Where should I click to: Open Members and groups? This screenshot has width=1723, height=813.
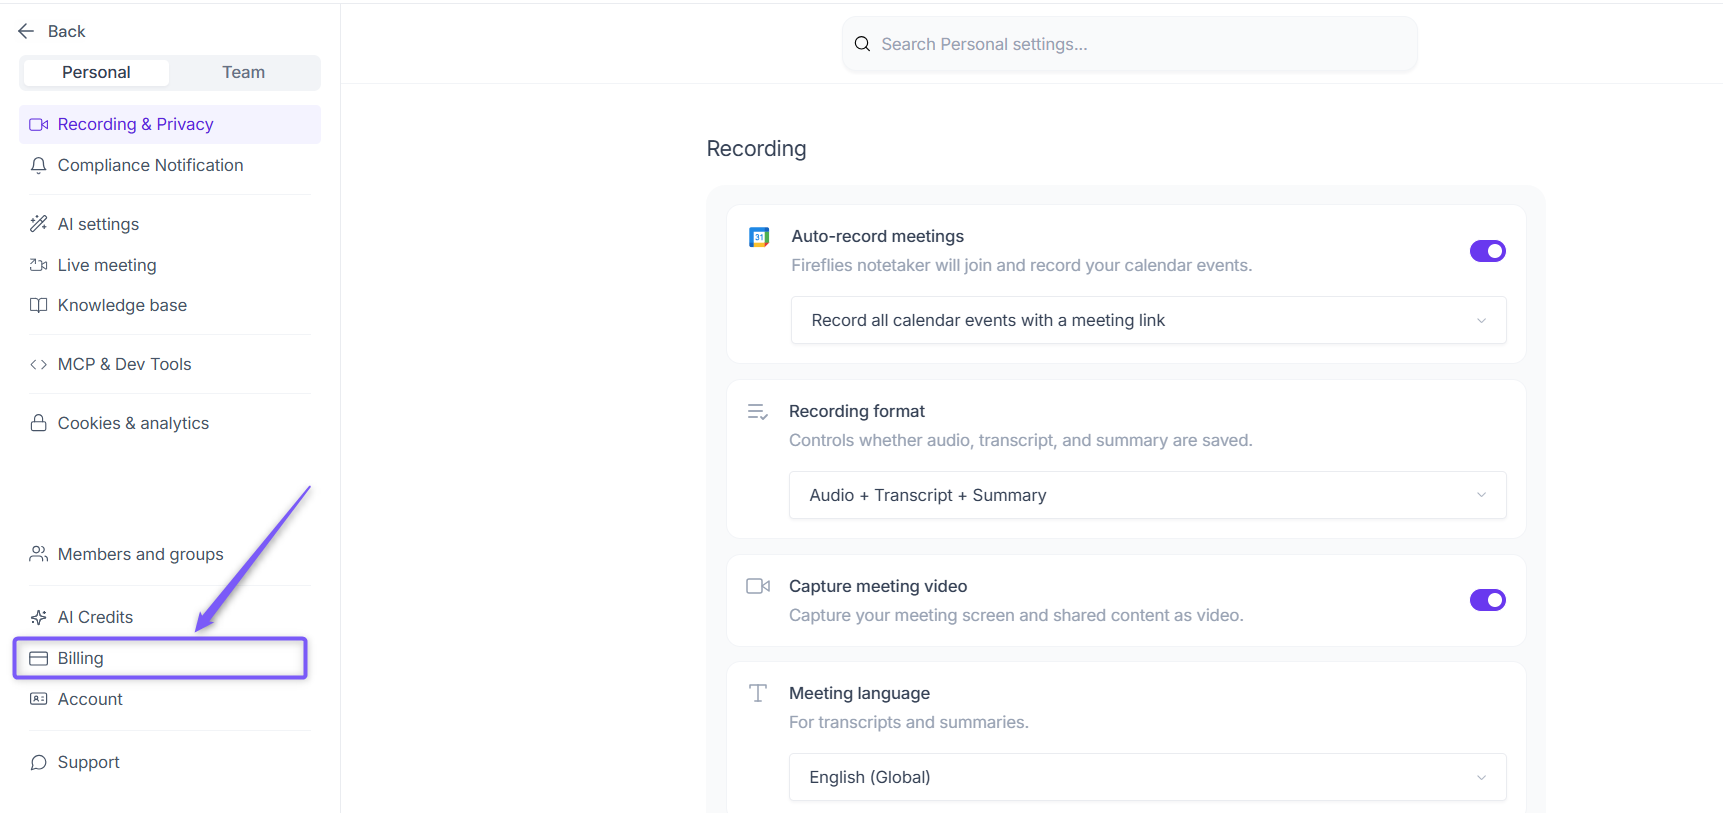[x=170, y=554]
